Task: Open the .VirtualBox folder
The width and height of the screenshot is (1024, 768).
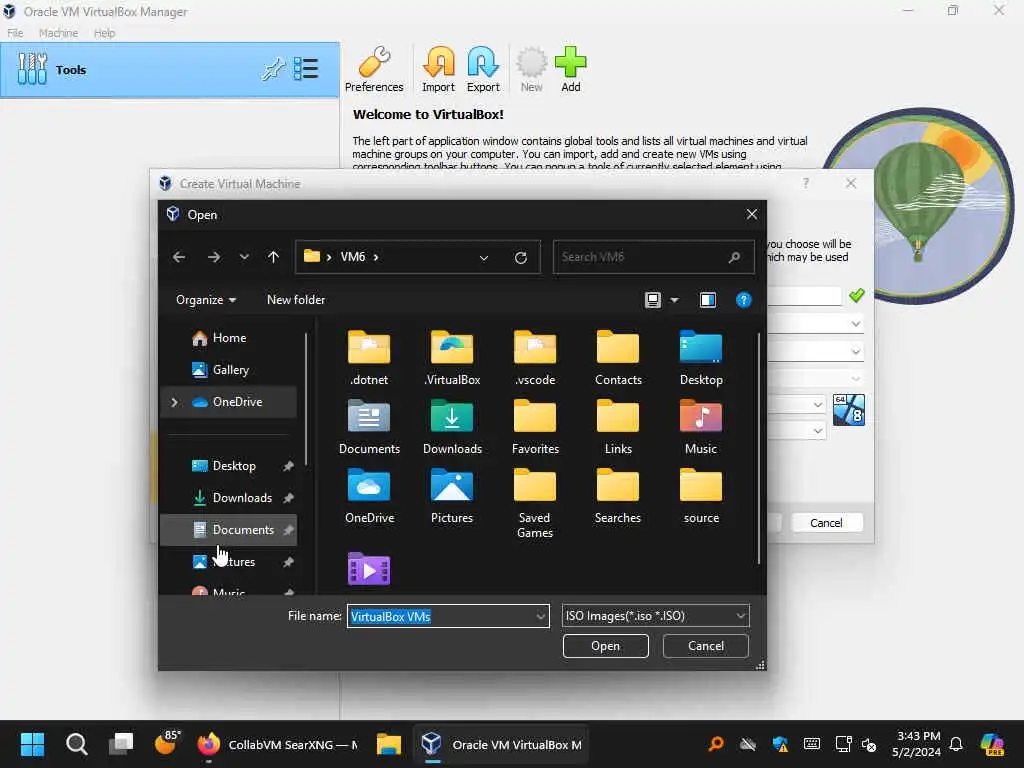Action: click(452, 357)
